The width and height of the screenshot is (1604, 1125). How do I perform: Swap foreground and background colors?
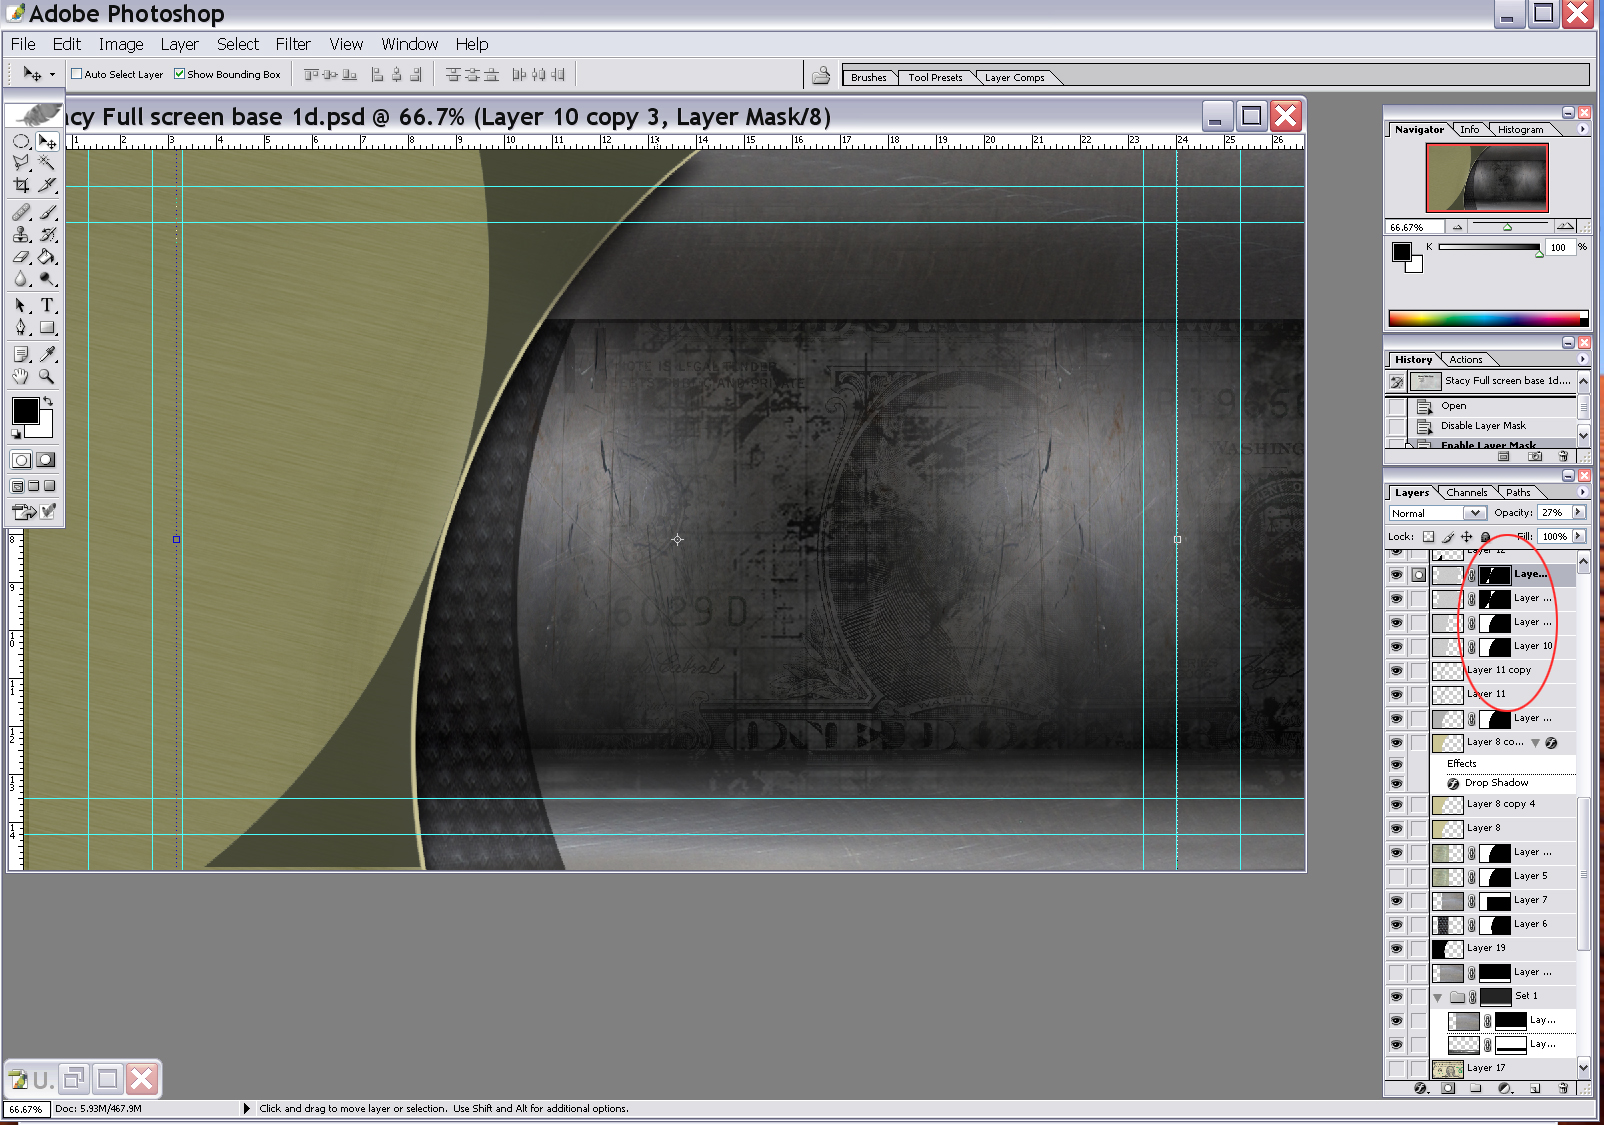pyautogui.click(x=47, y=401)
